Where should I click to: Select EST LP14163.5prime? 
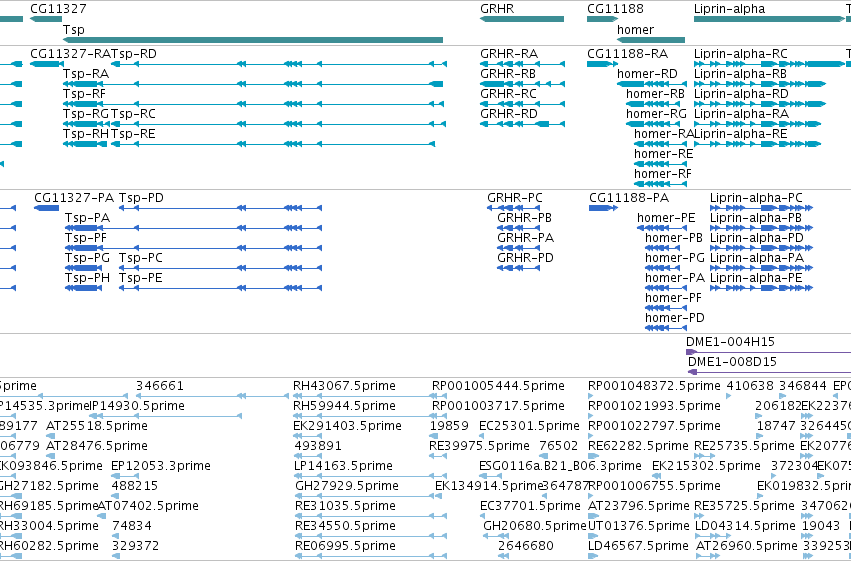pos(344,467)
